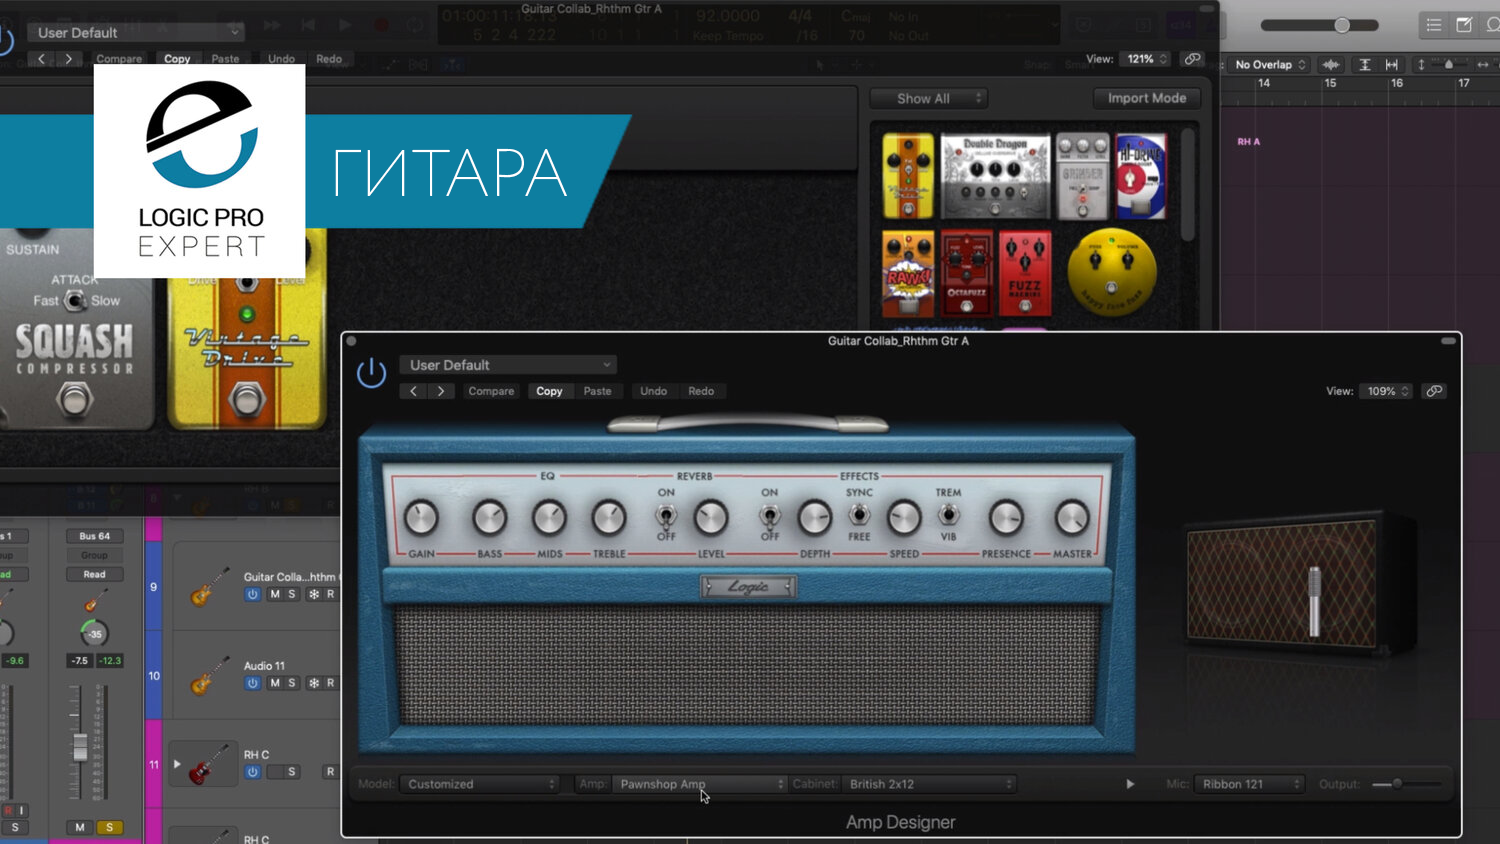Viewport: 1500px width, 844px height.
Task: Disable yellow Solo on Bus 64 strip
Action: (109, 827)
